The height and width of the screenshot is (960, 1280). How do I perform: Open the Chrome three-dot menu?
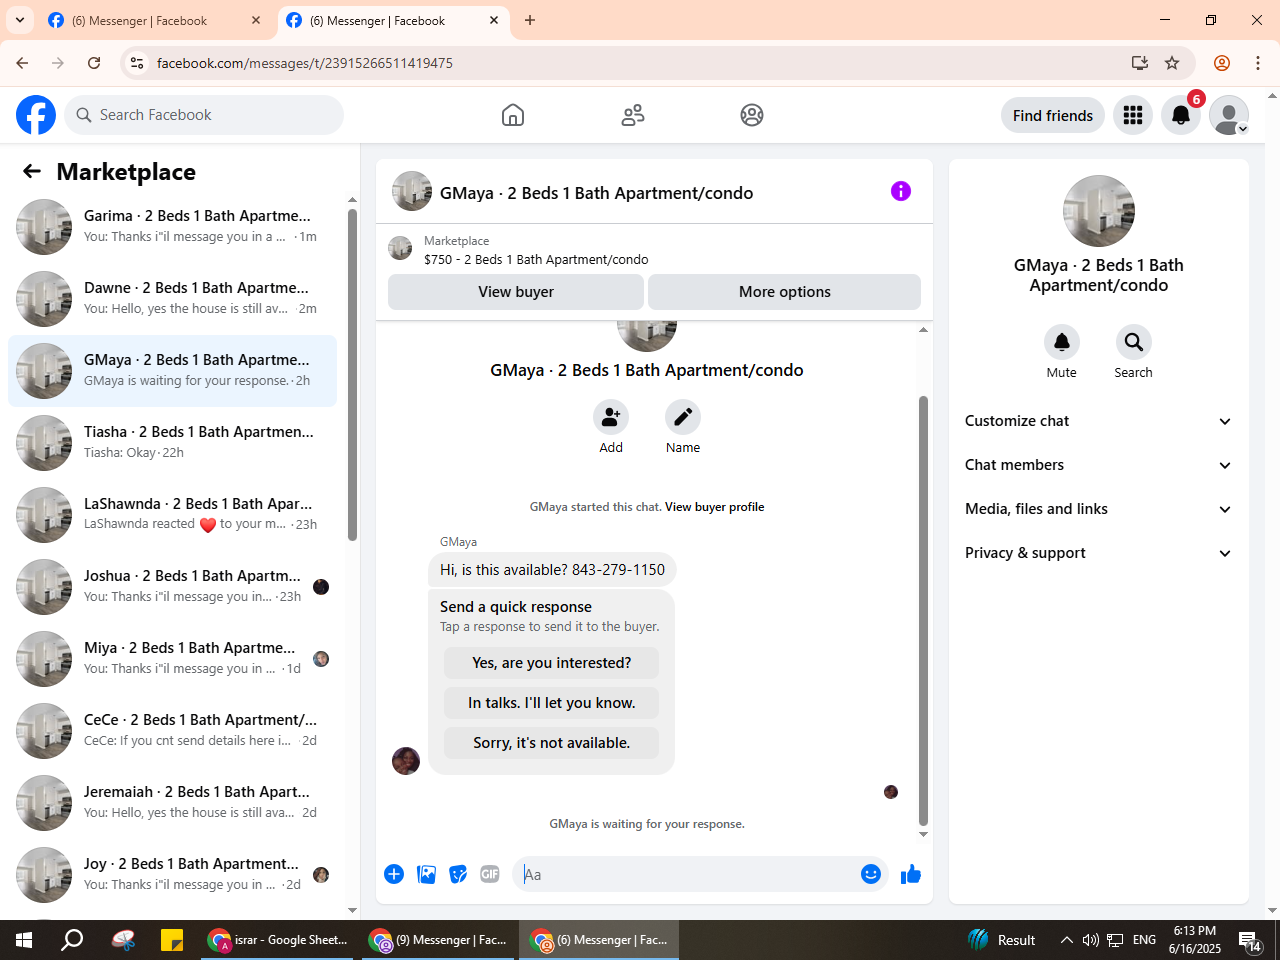(1258, 63)
